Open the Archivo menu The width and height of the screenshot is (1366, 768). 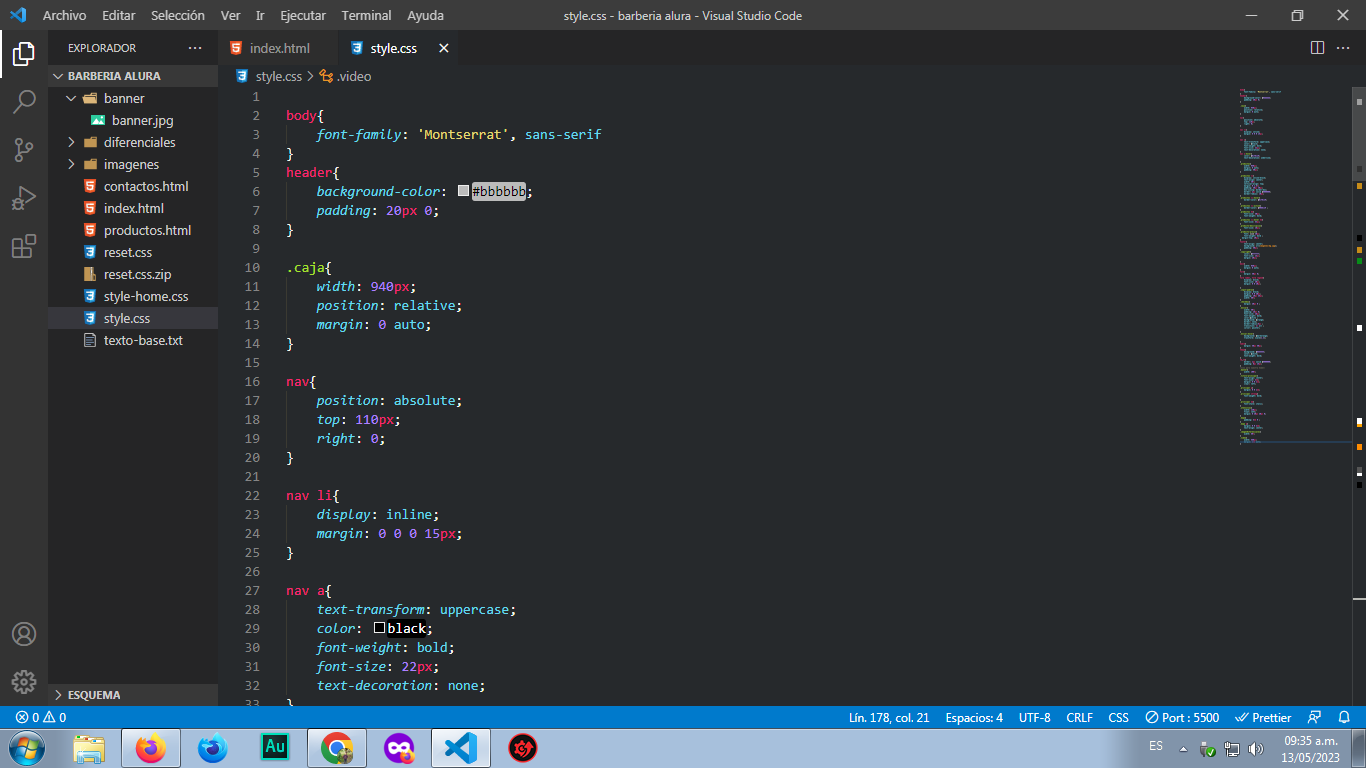coord(64,15)
